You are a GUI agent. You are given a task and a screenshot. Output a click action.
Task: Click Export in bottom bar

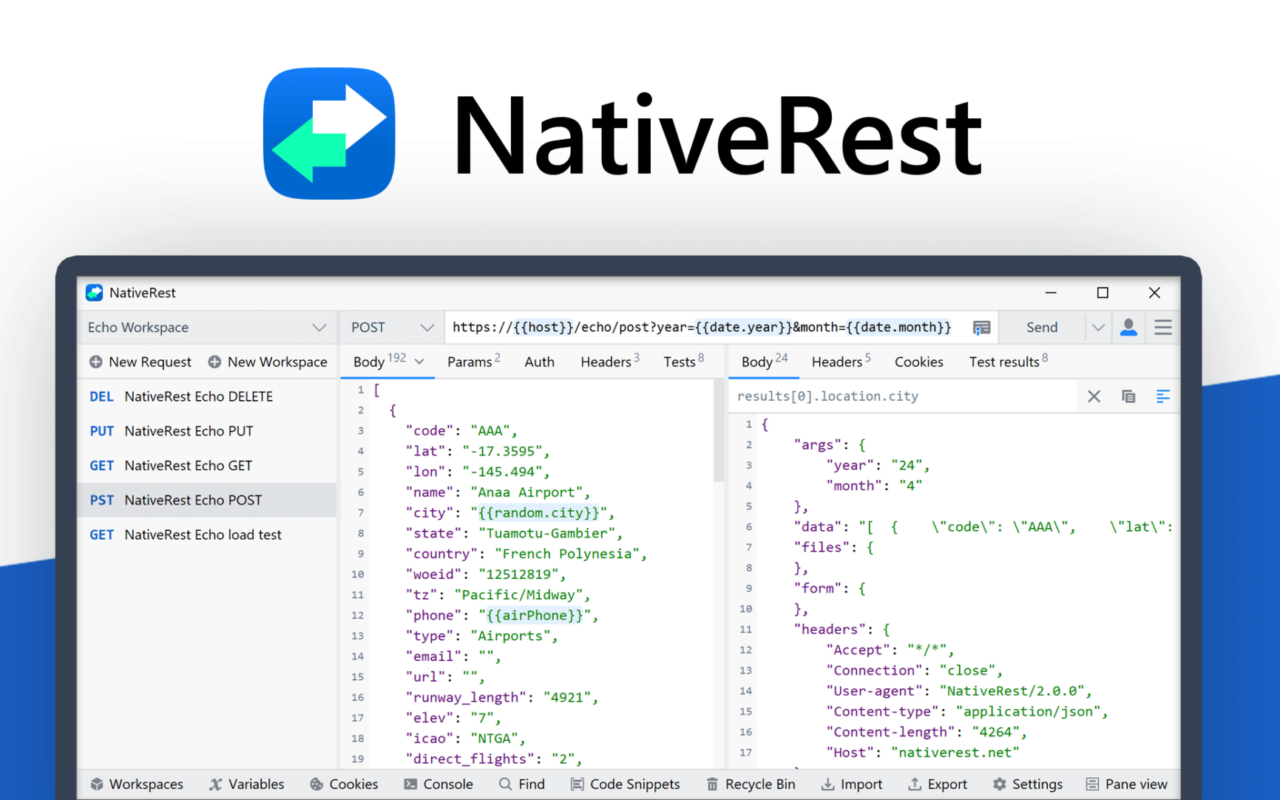(x=937, y=784)
